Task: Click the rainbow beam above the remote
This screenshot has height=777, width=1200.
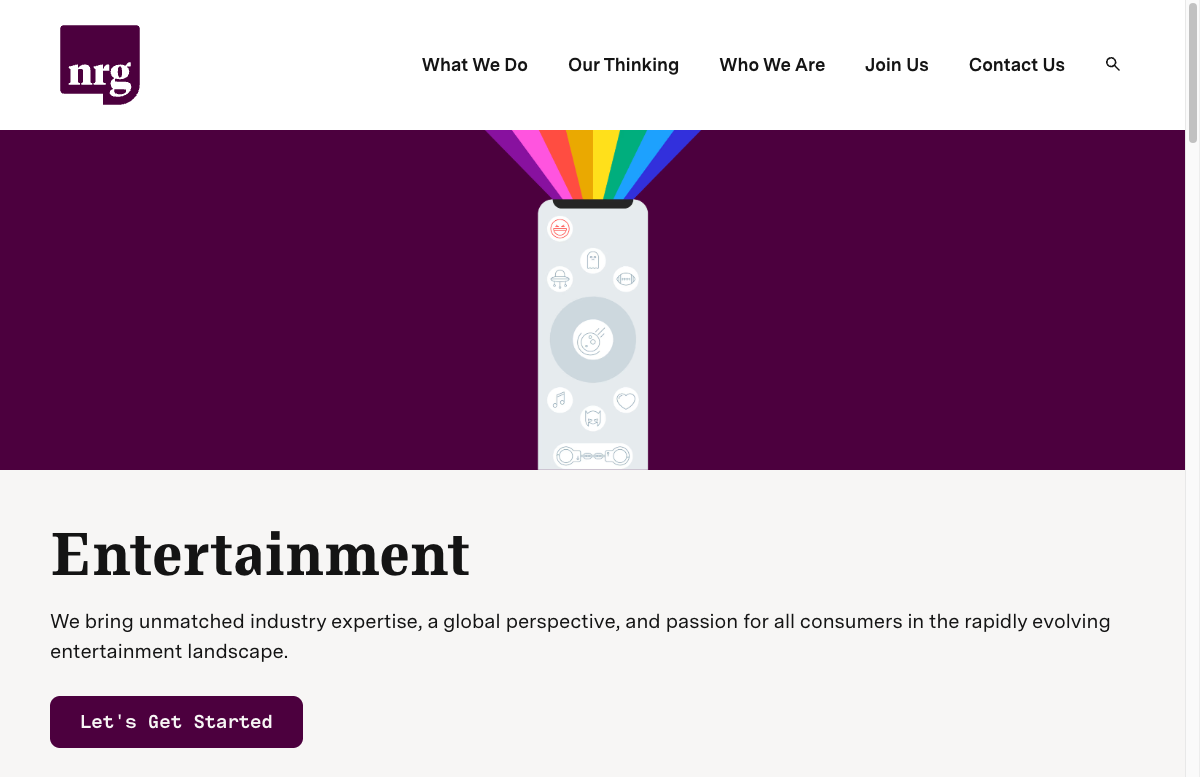Action: [x=593, y=160]
